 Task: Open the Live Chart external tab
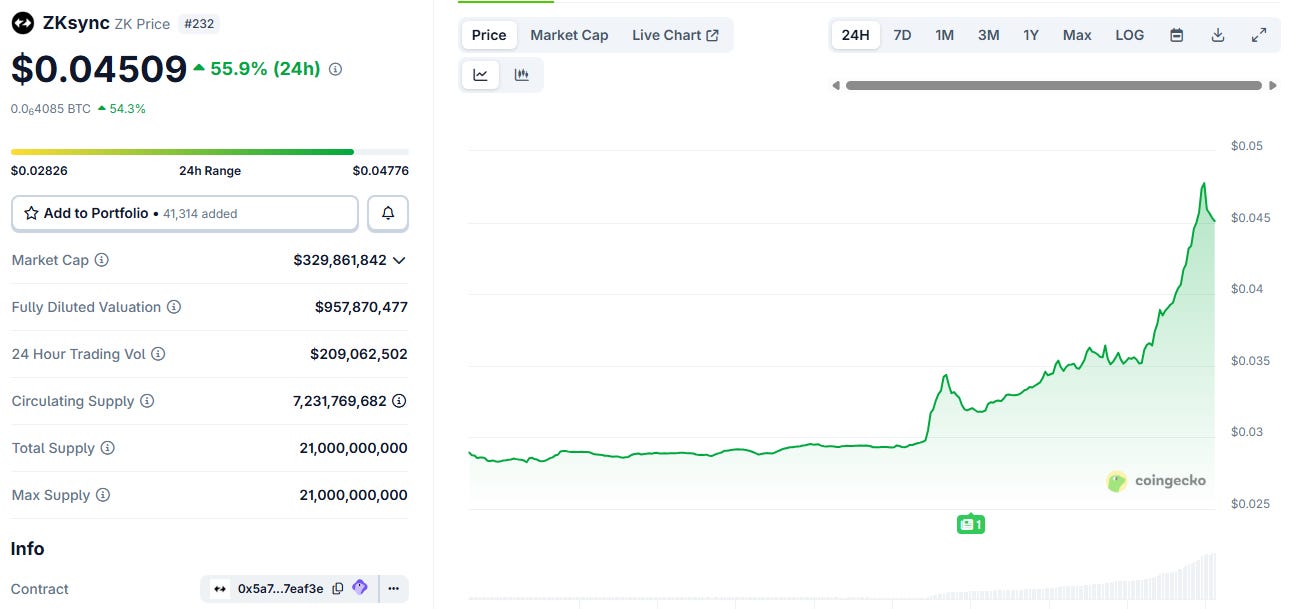point(675,35)
